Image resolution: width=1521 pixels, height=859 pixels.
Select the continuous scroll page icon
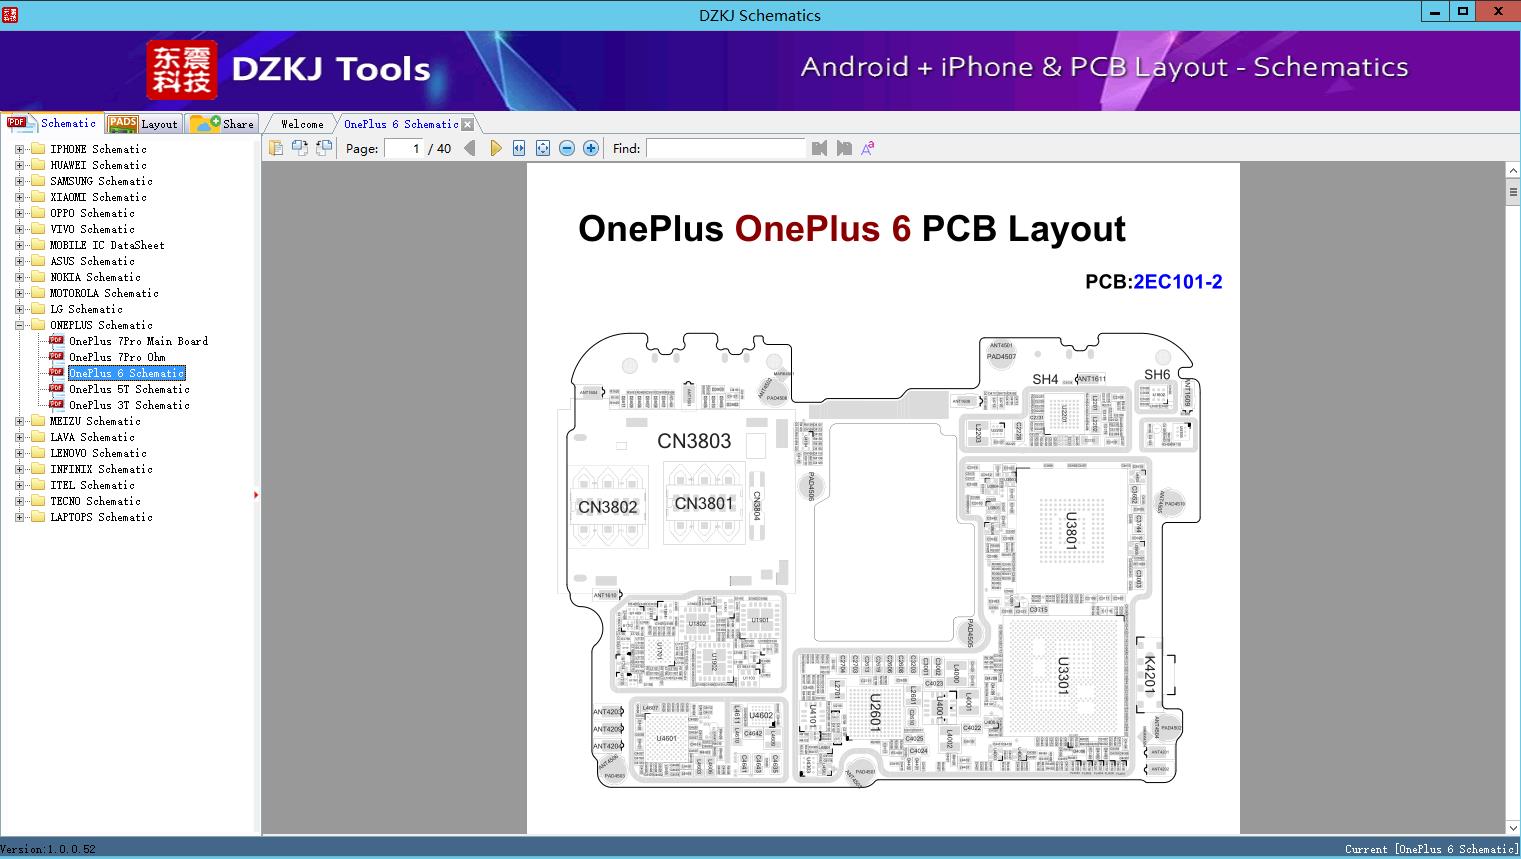[x=322, y=147]
